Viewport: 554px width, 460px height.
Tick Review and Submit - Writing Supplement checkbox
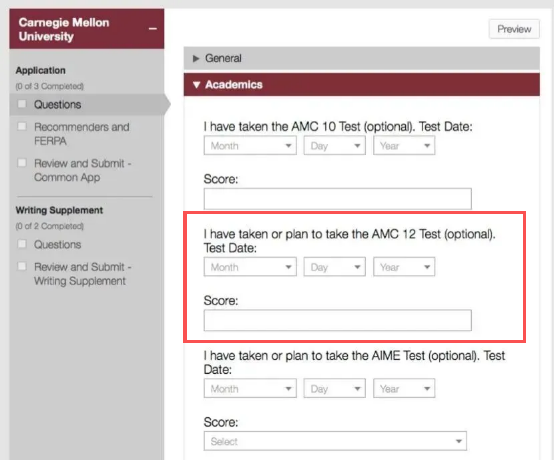click(22, 266)
